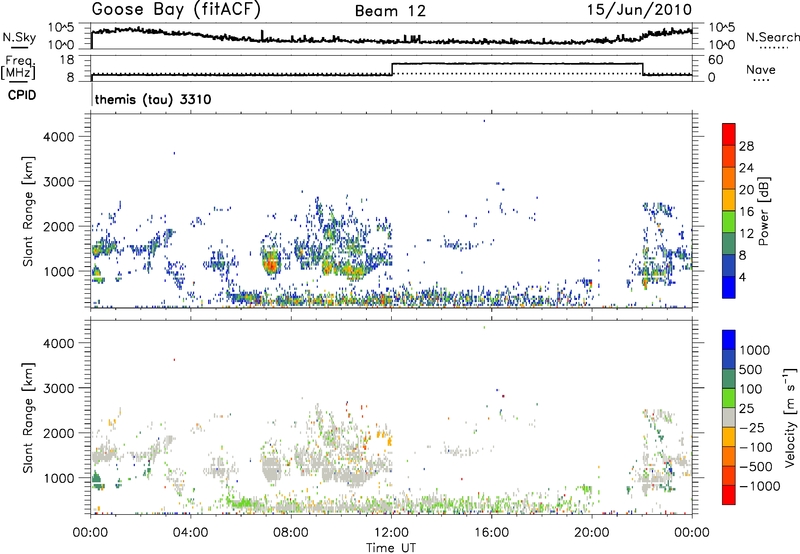Click the "08:00" time tick label
Screen dimensions: 800x554
point(291,533)
